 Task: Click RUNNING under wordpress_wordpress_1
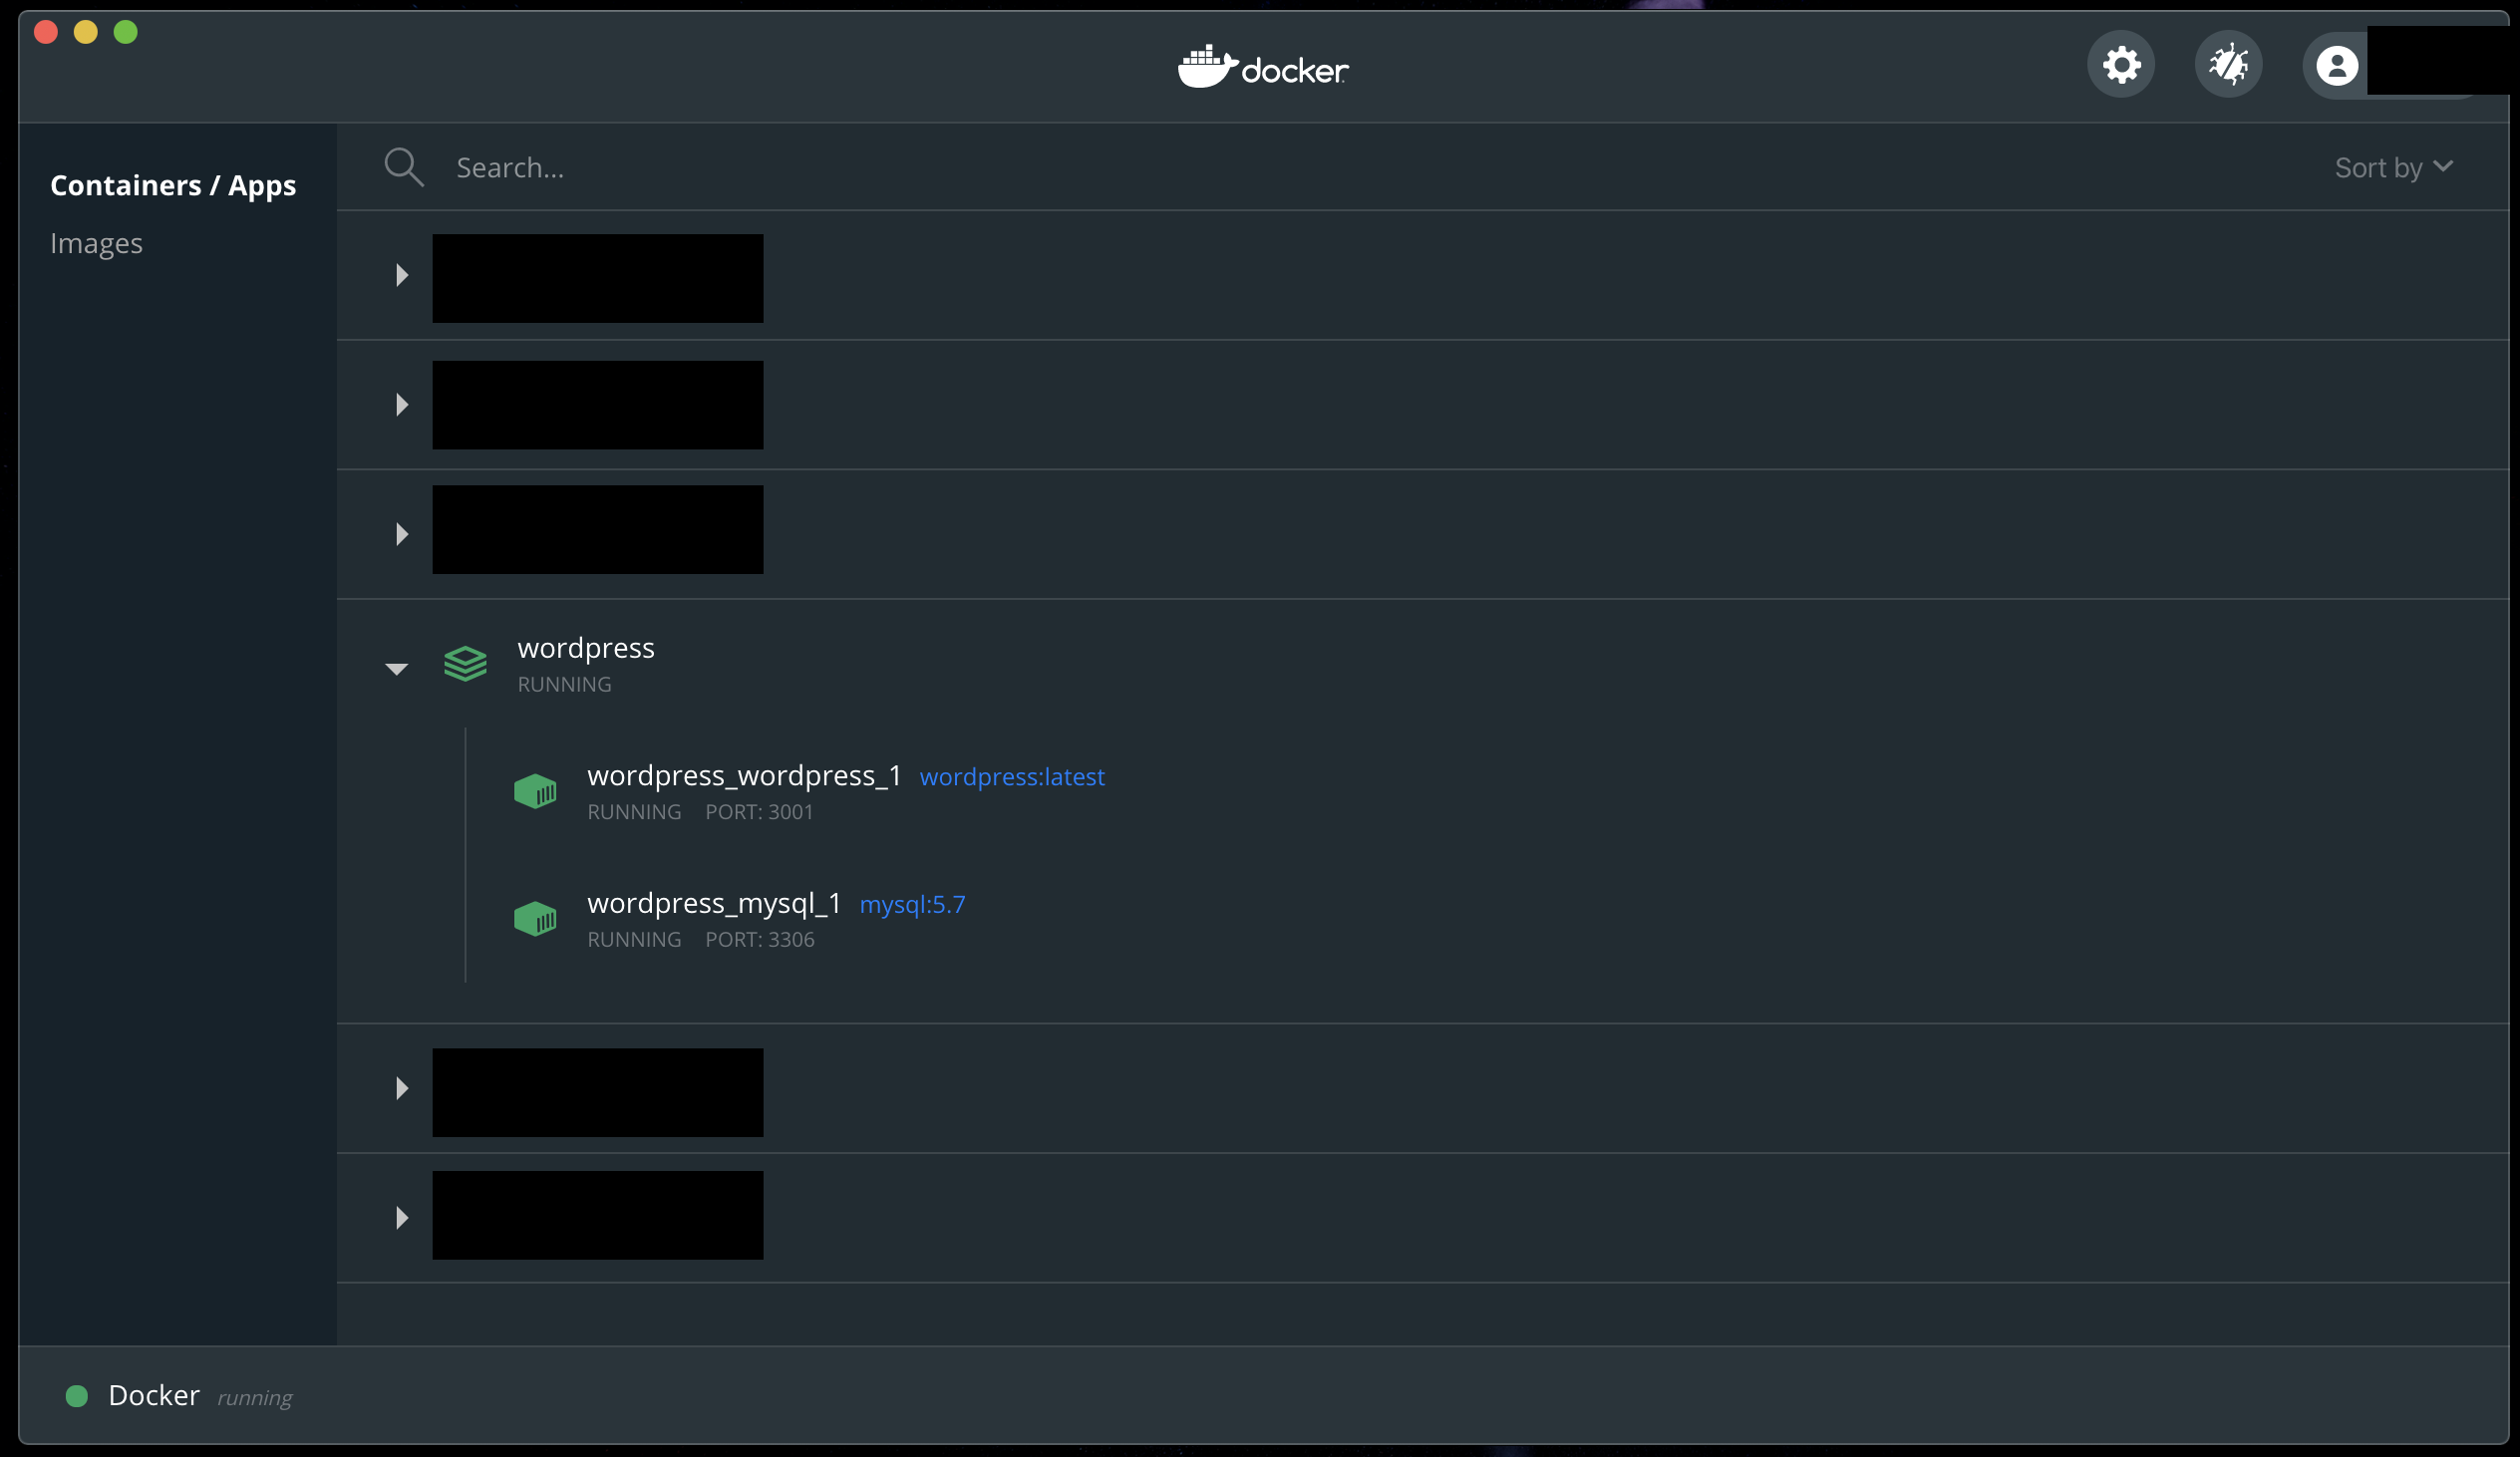(x=634, y=812)
